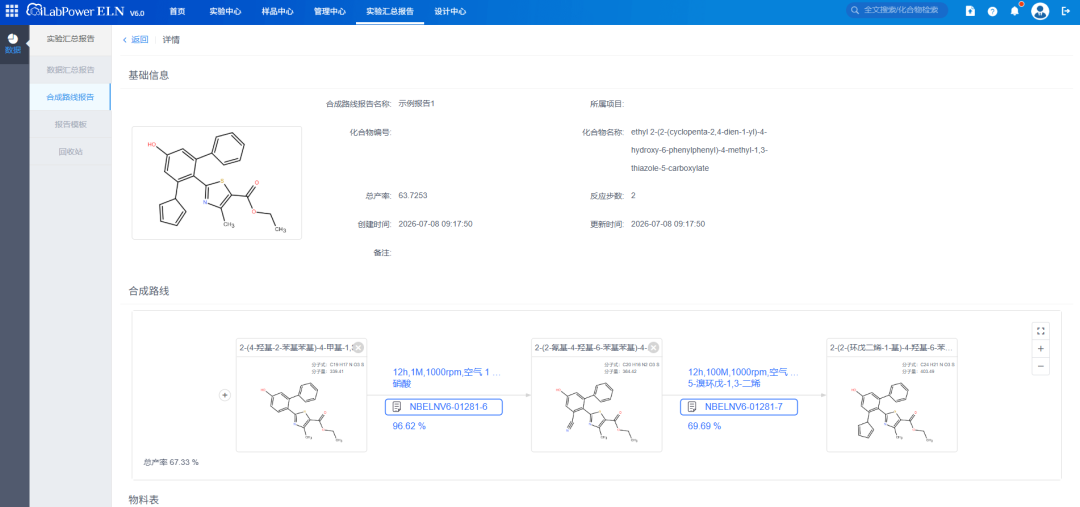Click the 总产率 67.33 % label

[171, 462]
